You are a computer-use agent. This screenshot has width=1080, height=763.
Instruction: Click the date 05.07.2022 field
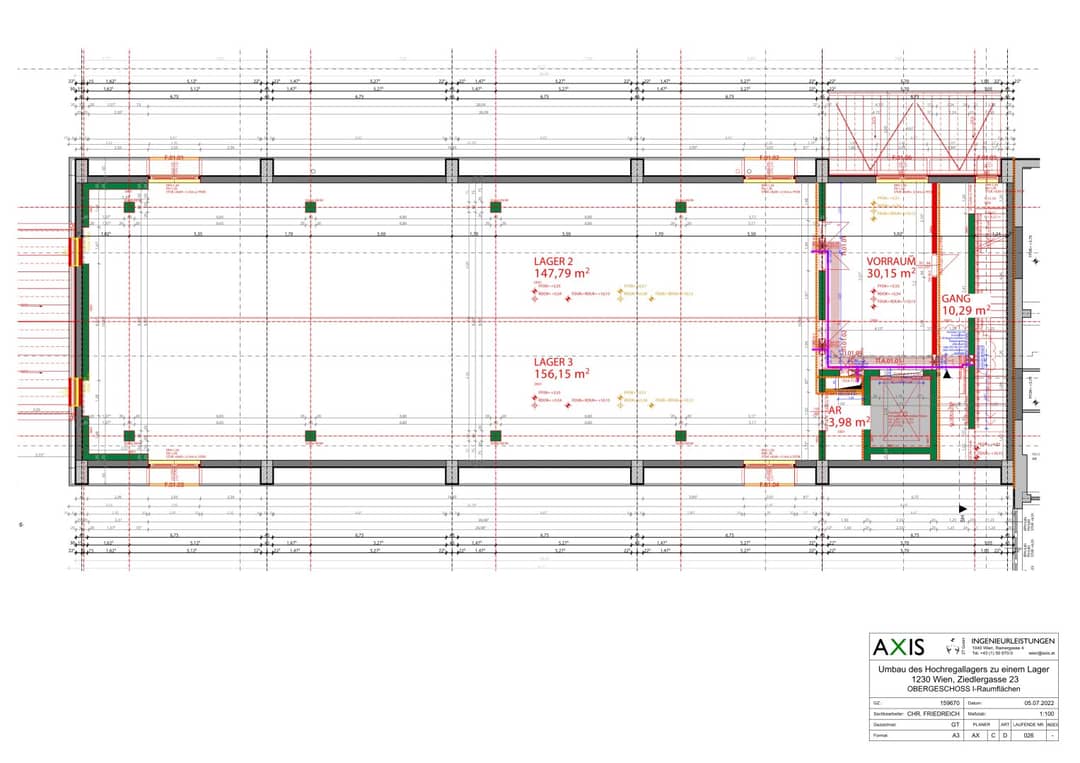[1039, 703]
